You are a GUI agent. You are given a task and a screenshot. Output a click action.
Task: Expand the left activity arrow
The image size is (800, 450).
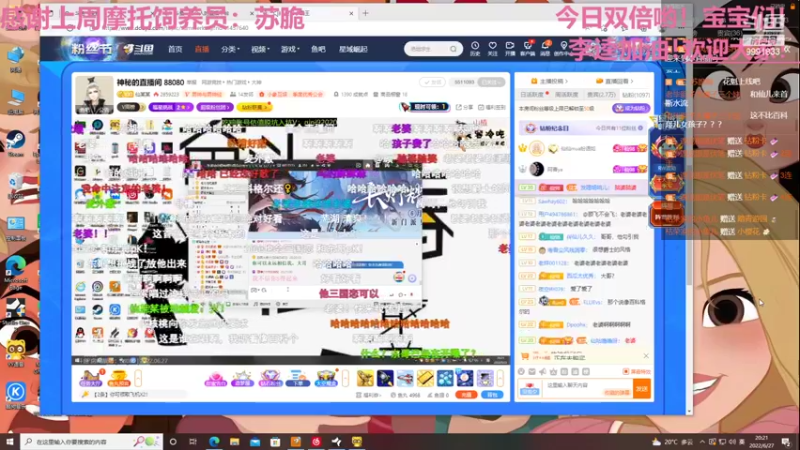click(138, 378)
